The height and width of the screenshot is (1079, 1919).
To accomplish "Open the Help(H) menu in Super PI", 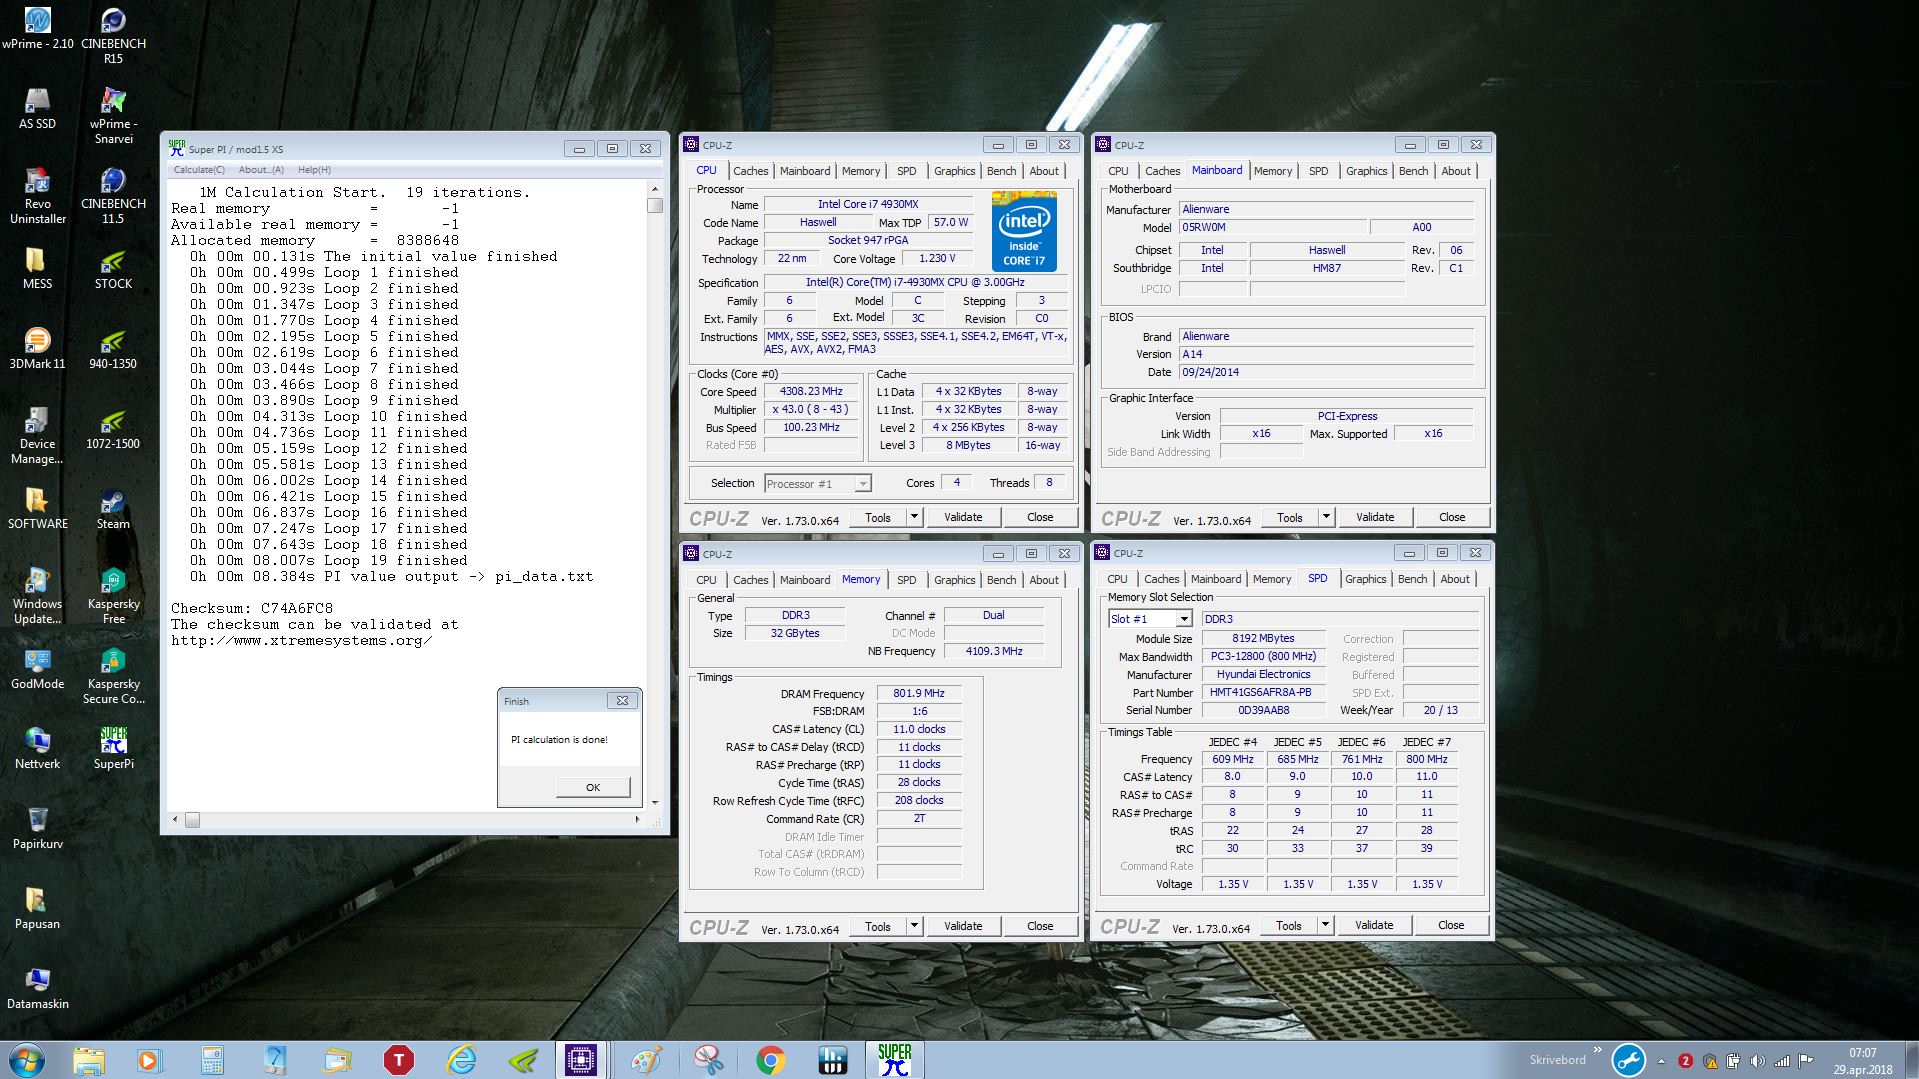I will 314,170.
